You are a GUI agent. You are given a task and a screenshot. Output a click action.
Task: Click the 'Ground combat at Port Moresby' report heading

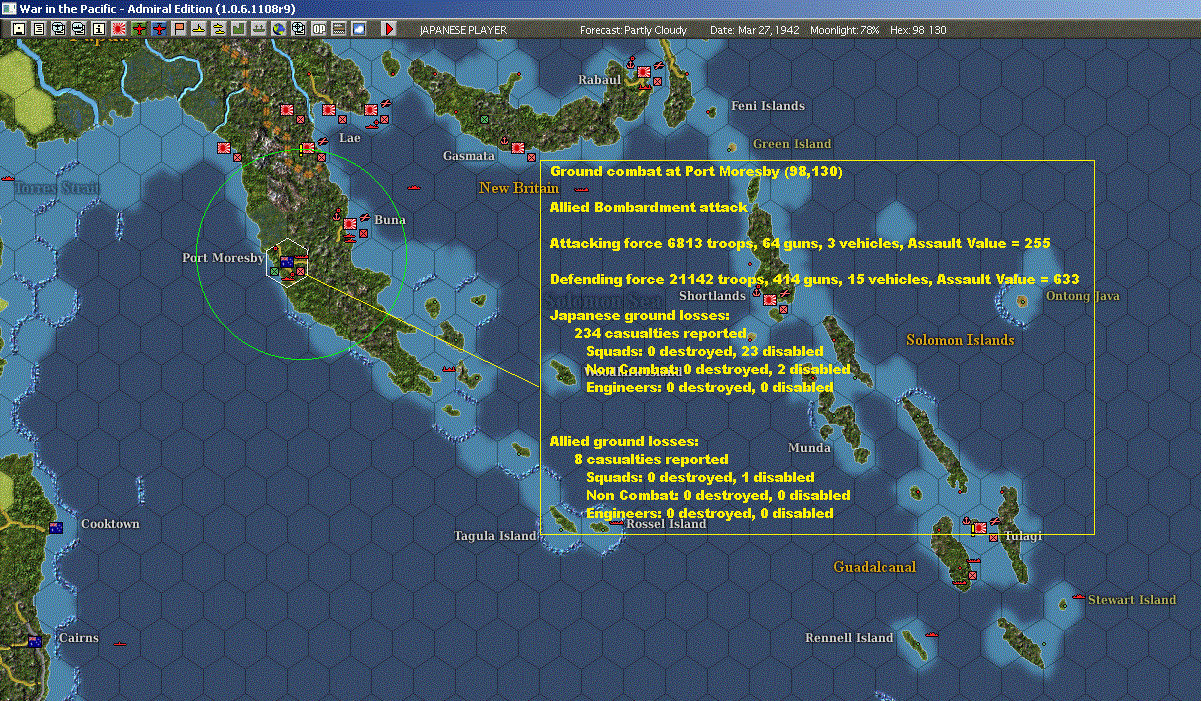tap(697, 171)
